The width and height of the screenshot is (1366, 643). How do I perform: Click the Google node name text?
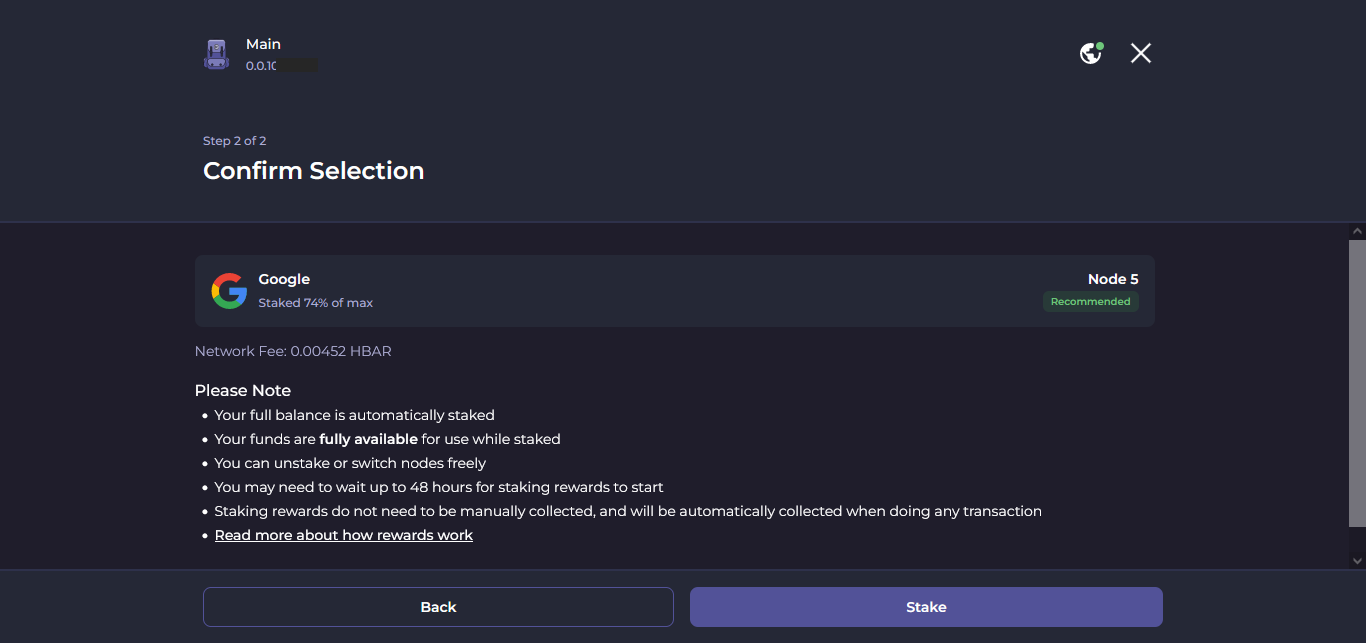point(284,279)
